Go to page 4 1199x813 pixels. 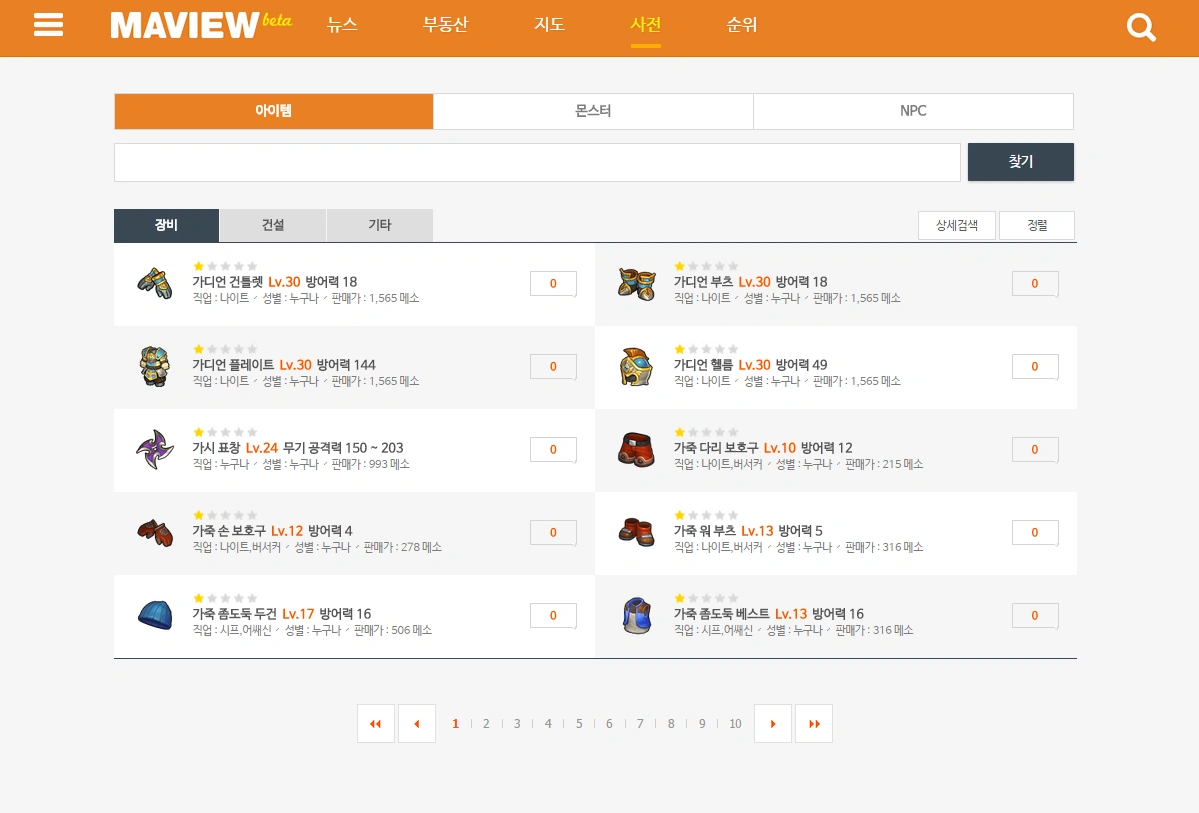(x=548, y=724)
